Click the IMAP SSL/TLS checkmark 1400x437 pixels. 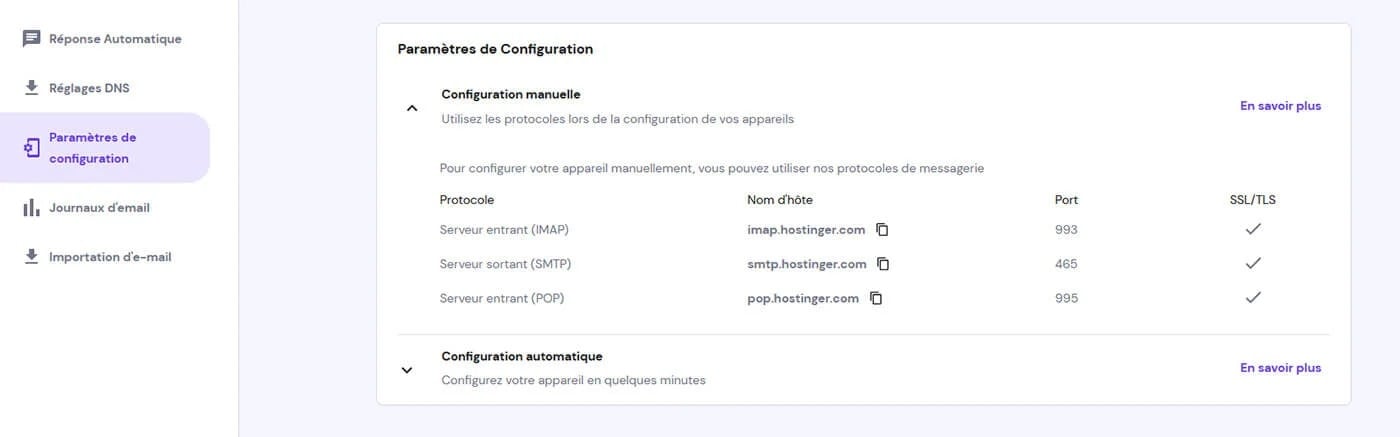point(1252,230)
